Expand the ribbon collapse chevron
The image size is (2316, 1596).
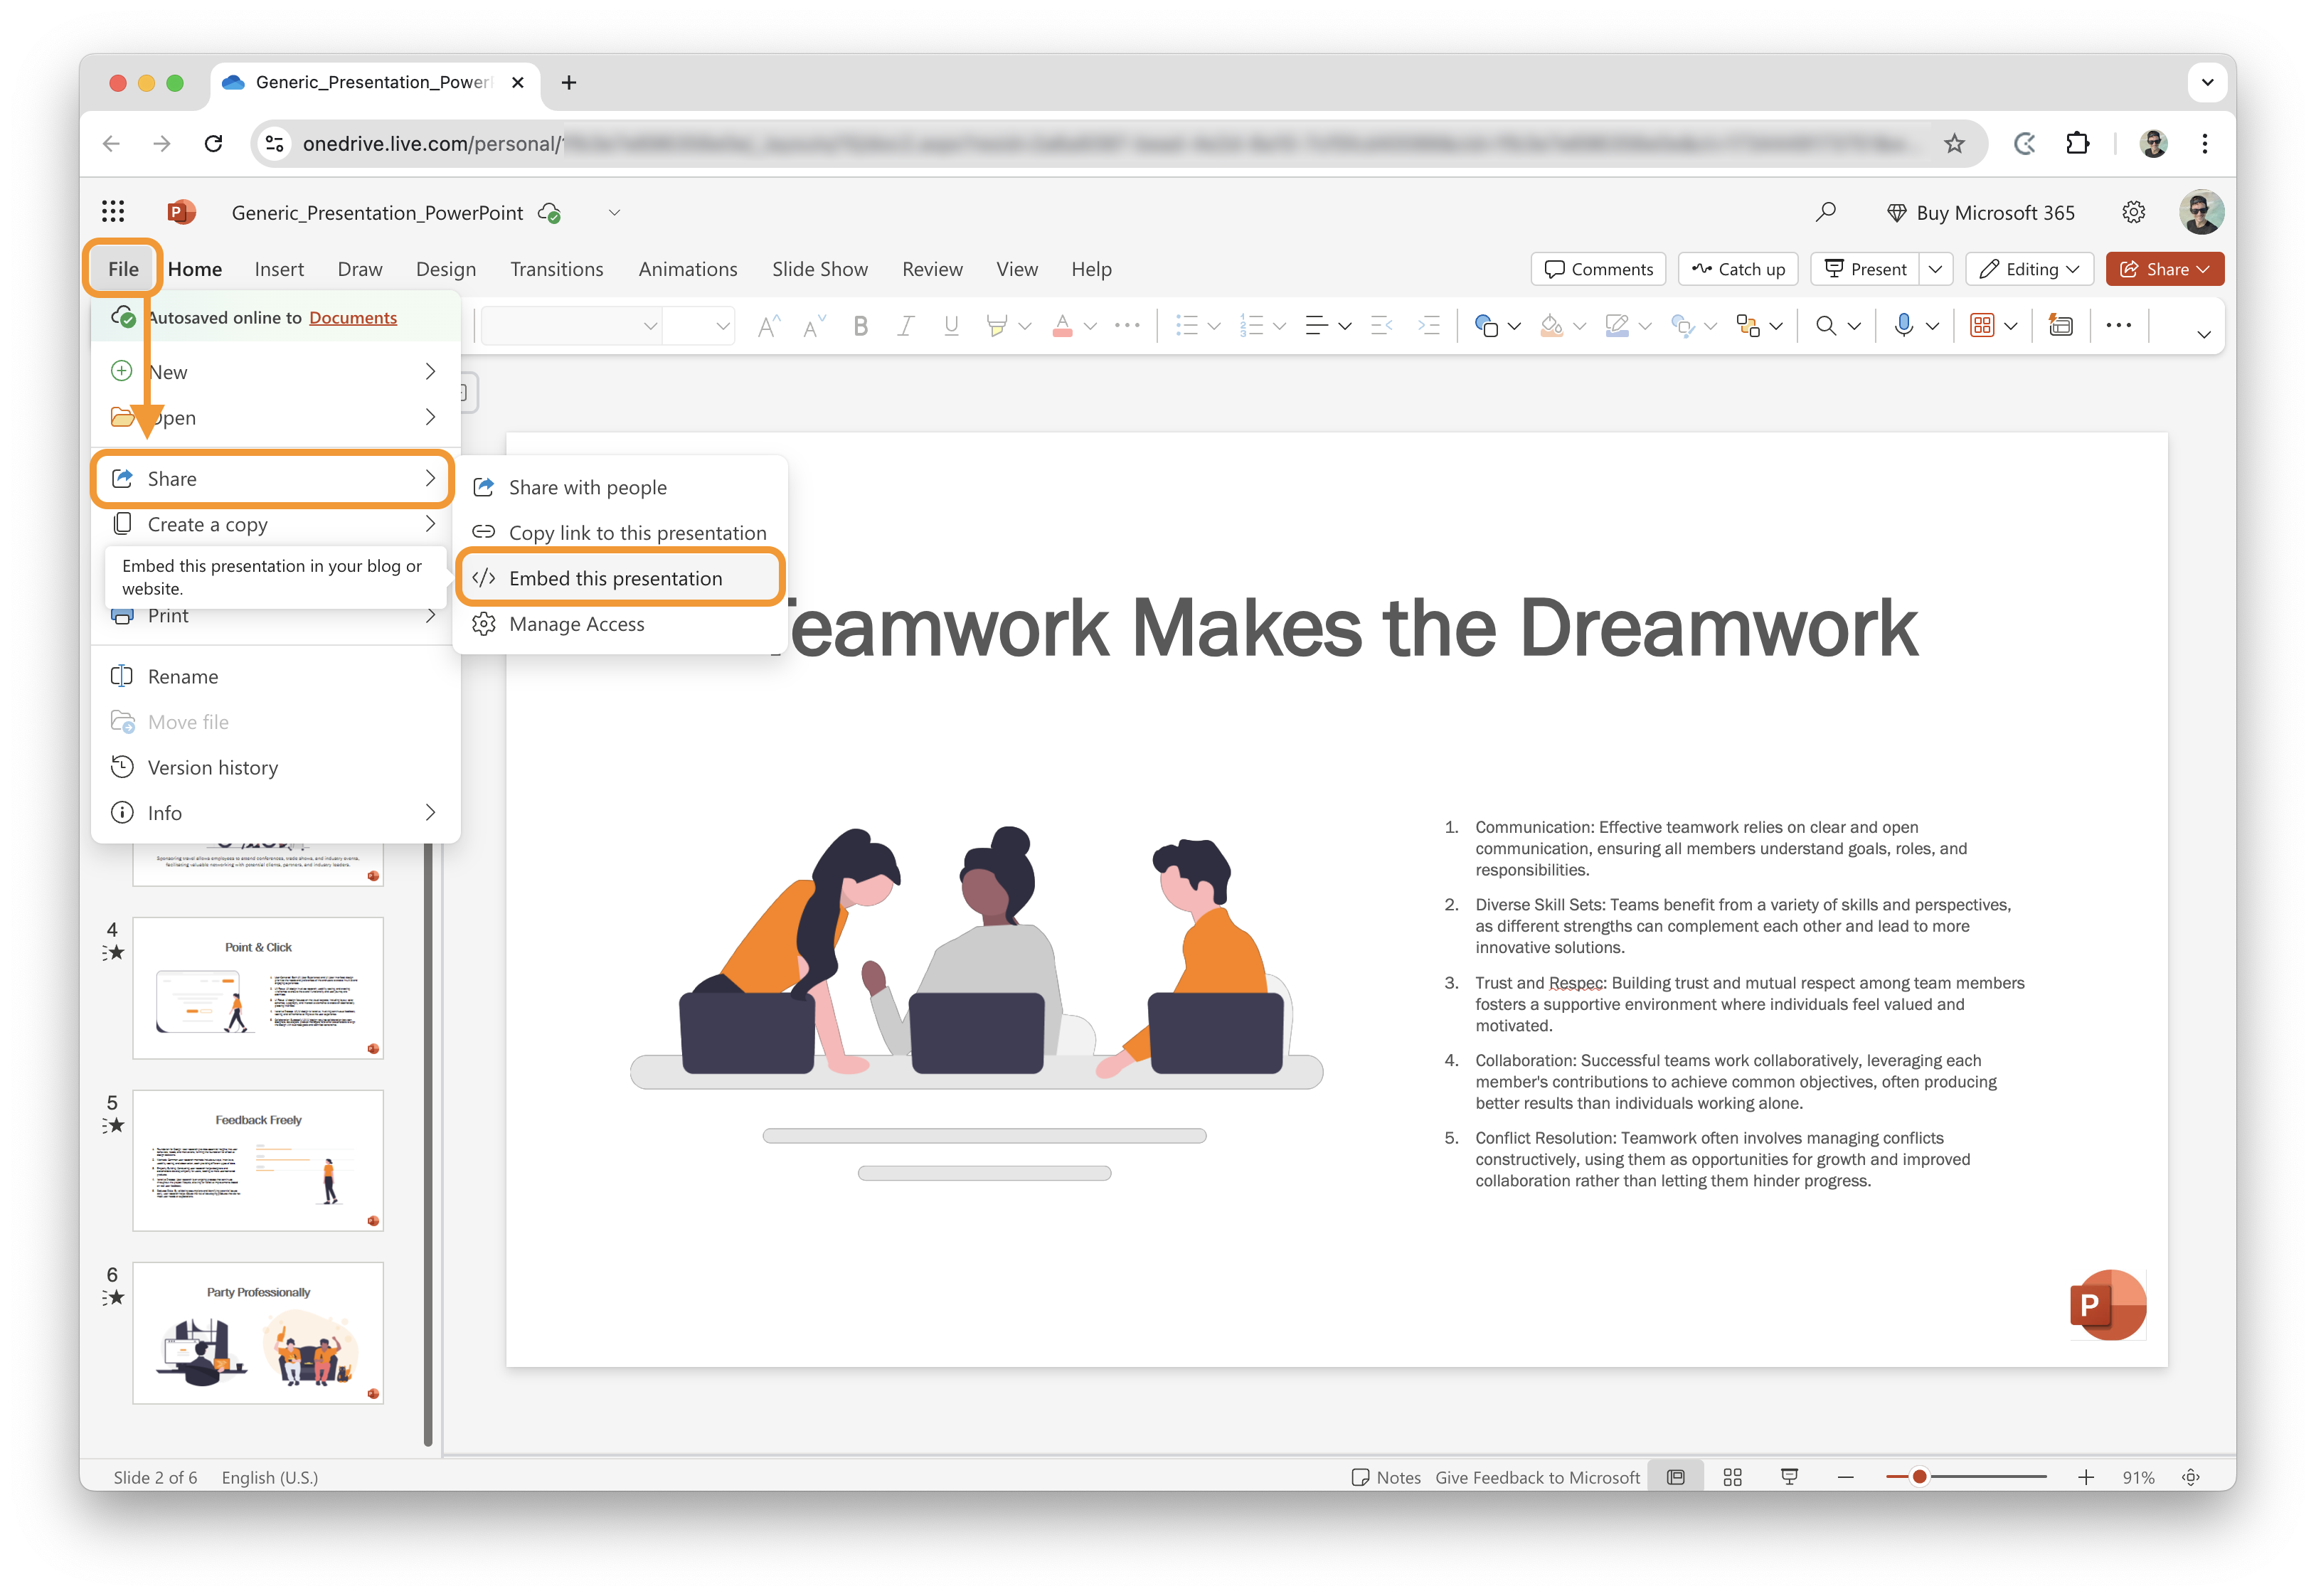click(x=2204, y=334)
